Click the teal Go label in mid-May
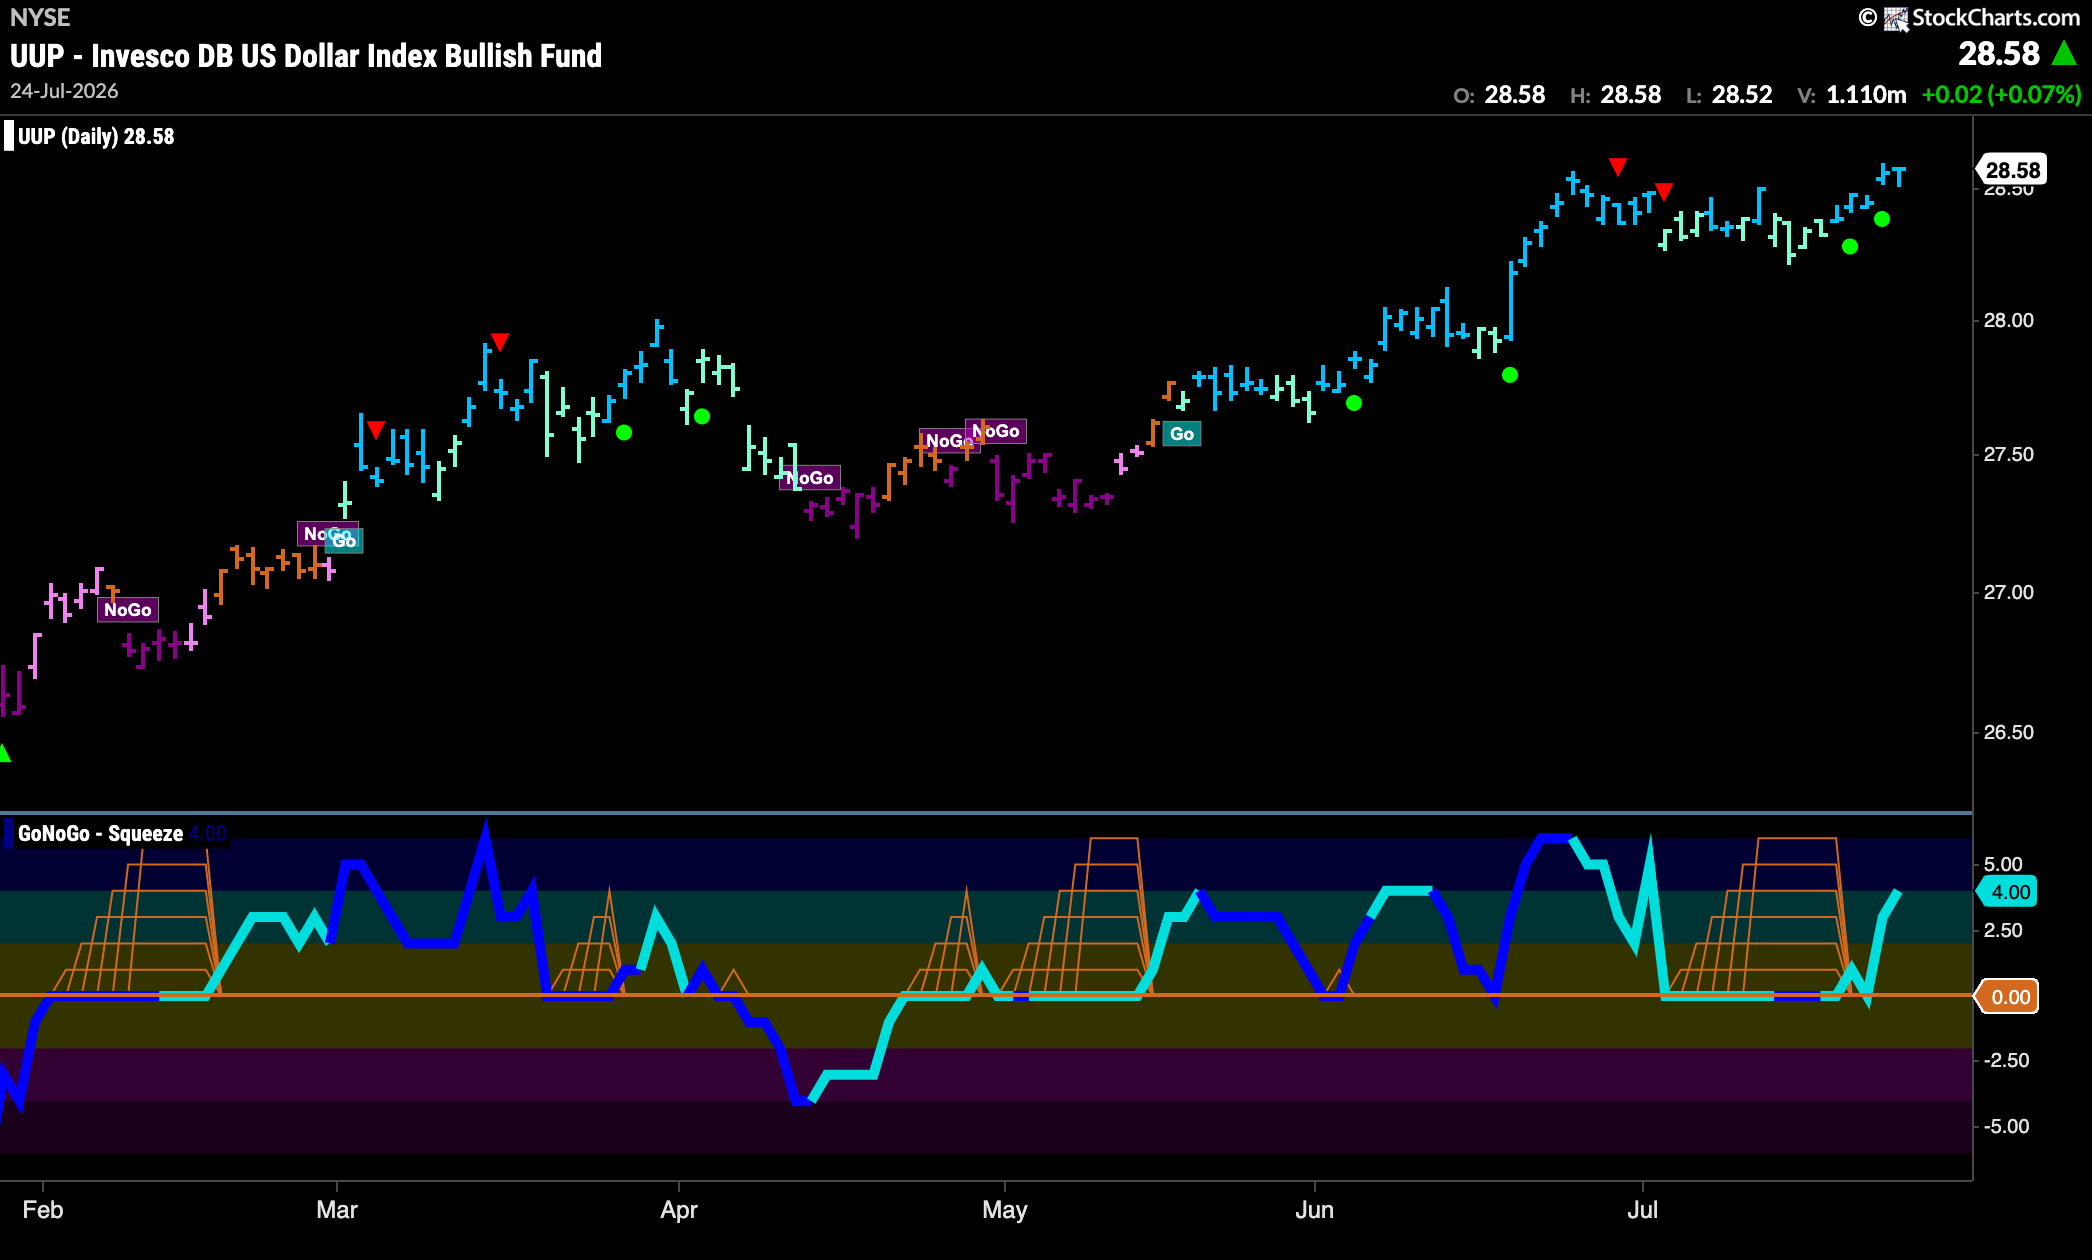Image resolution: width=2092 pixels, height=1260 pixels. 1182,434
